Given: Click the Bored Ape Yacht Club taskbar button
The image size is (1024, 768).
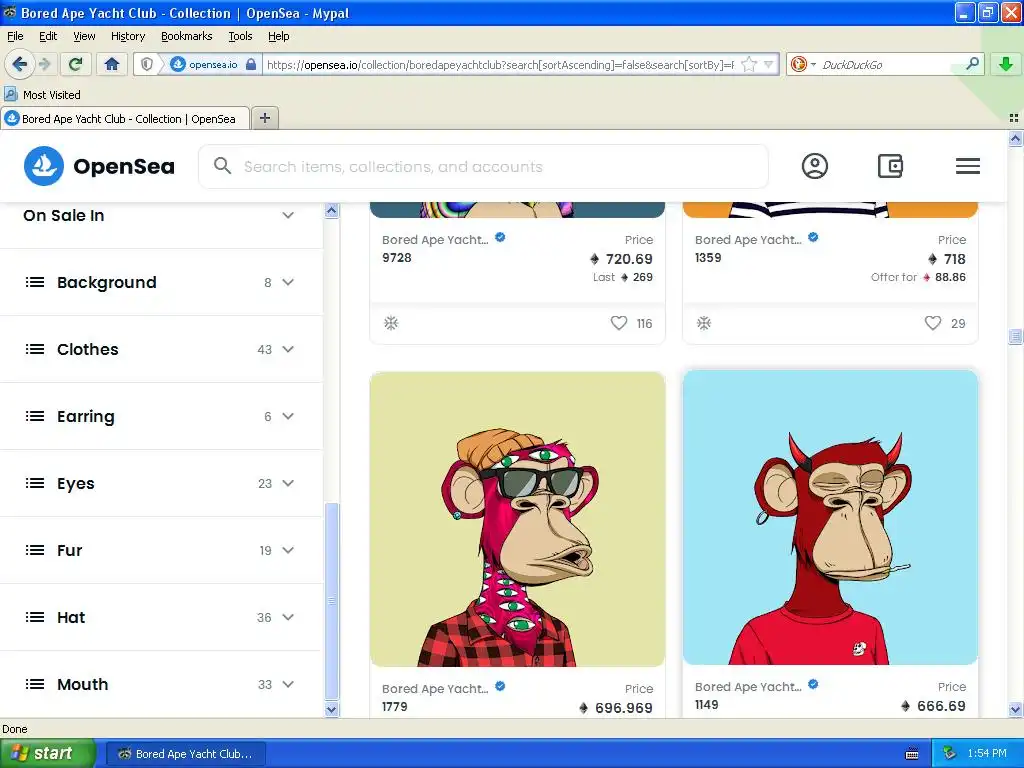Looking at the screenshot, I should pyautogui.click(x=186, y=754).
